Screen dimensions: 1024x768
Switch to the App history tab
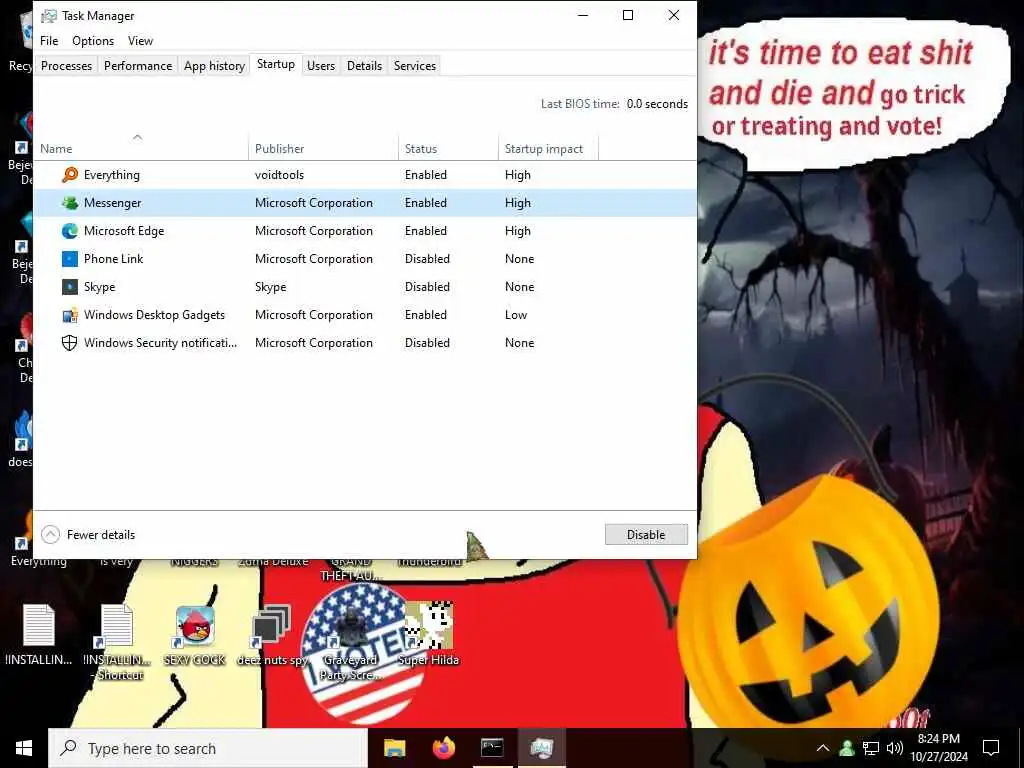point(214,65)
